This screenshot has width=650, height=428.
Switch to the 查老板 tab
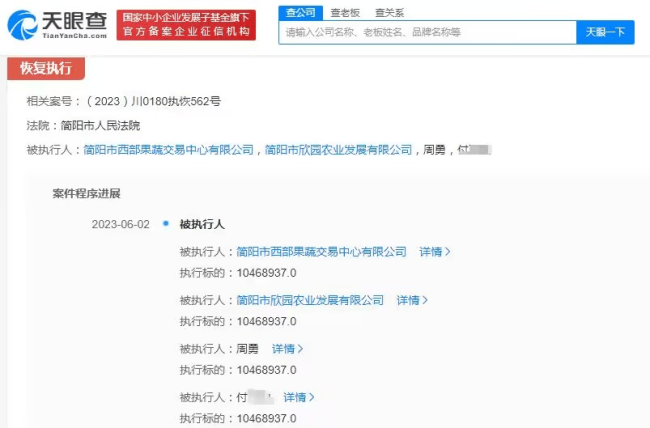345,12
